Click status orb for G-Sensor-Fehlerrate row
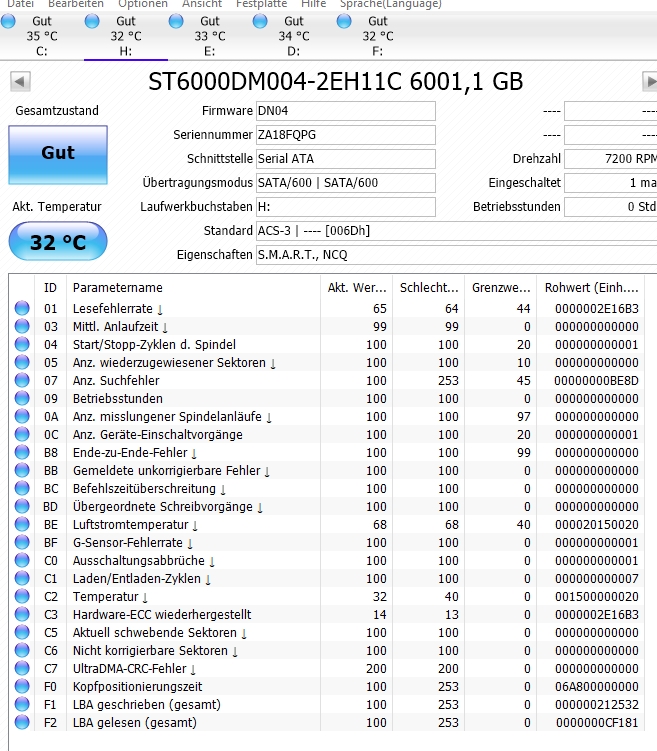 click(x=22, y=542)
